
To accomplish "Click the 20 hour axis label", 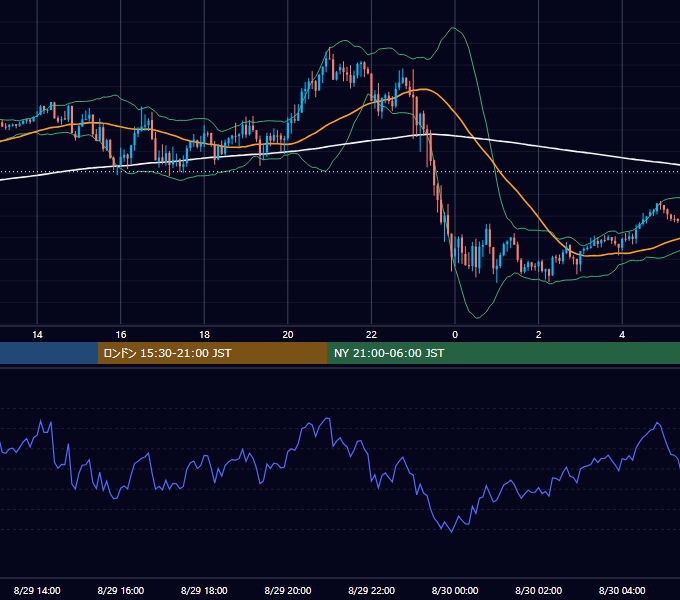I will pyautogui.click(x=288, y=335).
